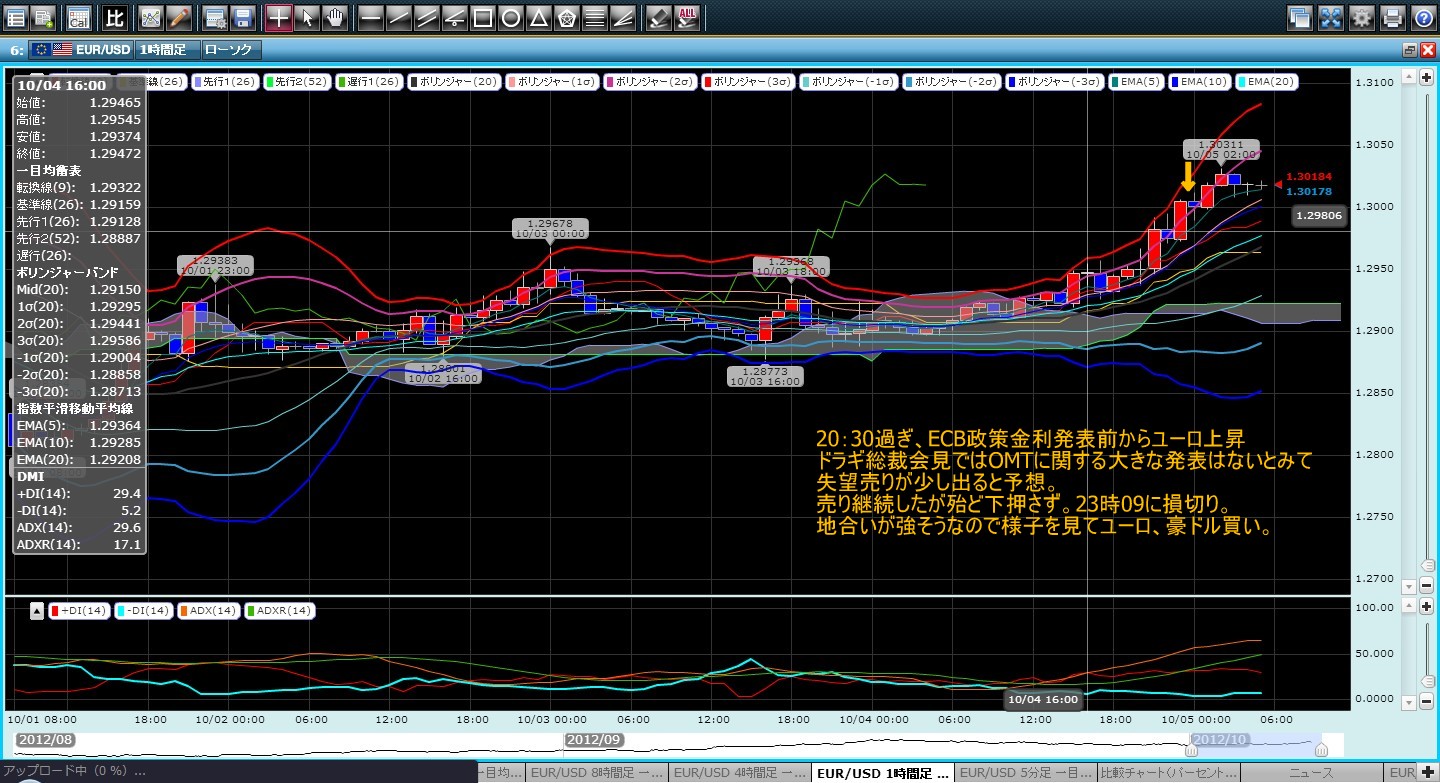The height and width of the screenshot is (783, 1440).
Task: Select the hand pan tool
Action: point(335,17)
